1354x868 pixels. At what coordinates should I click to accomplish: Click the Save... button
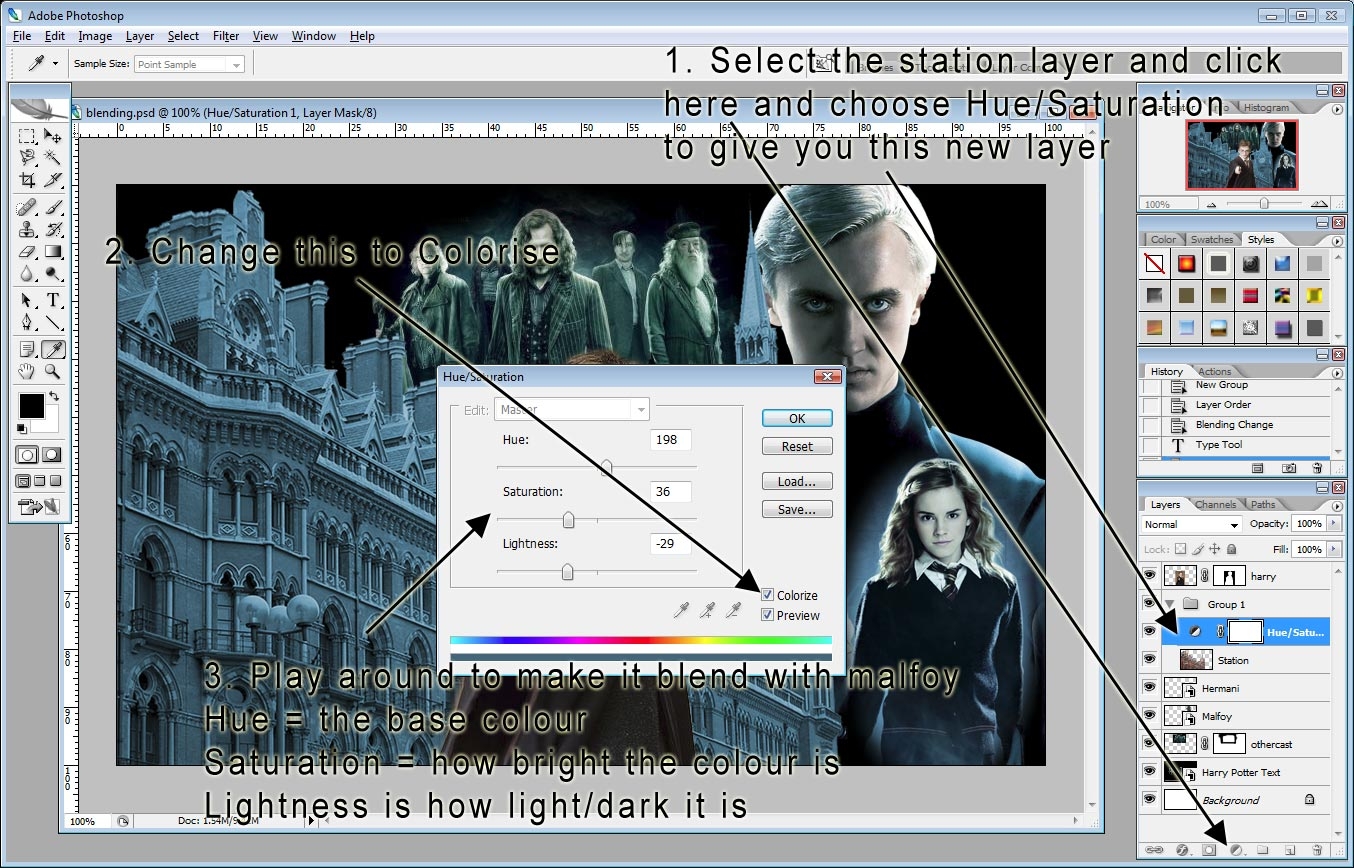click(797, 509)
